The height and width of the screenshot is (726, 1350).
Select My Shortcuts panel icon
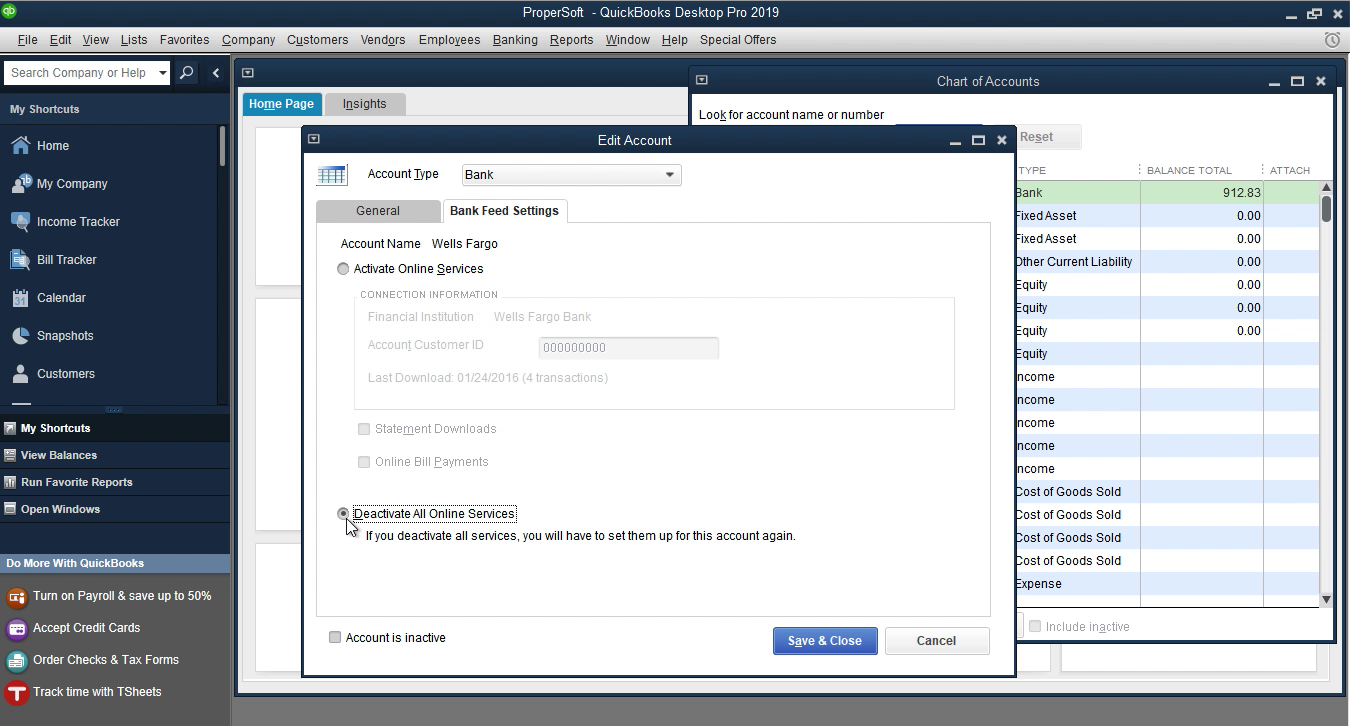coord(10,428)
